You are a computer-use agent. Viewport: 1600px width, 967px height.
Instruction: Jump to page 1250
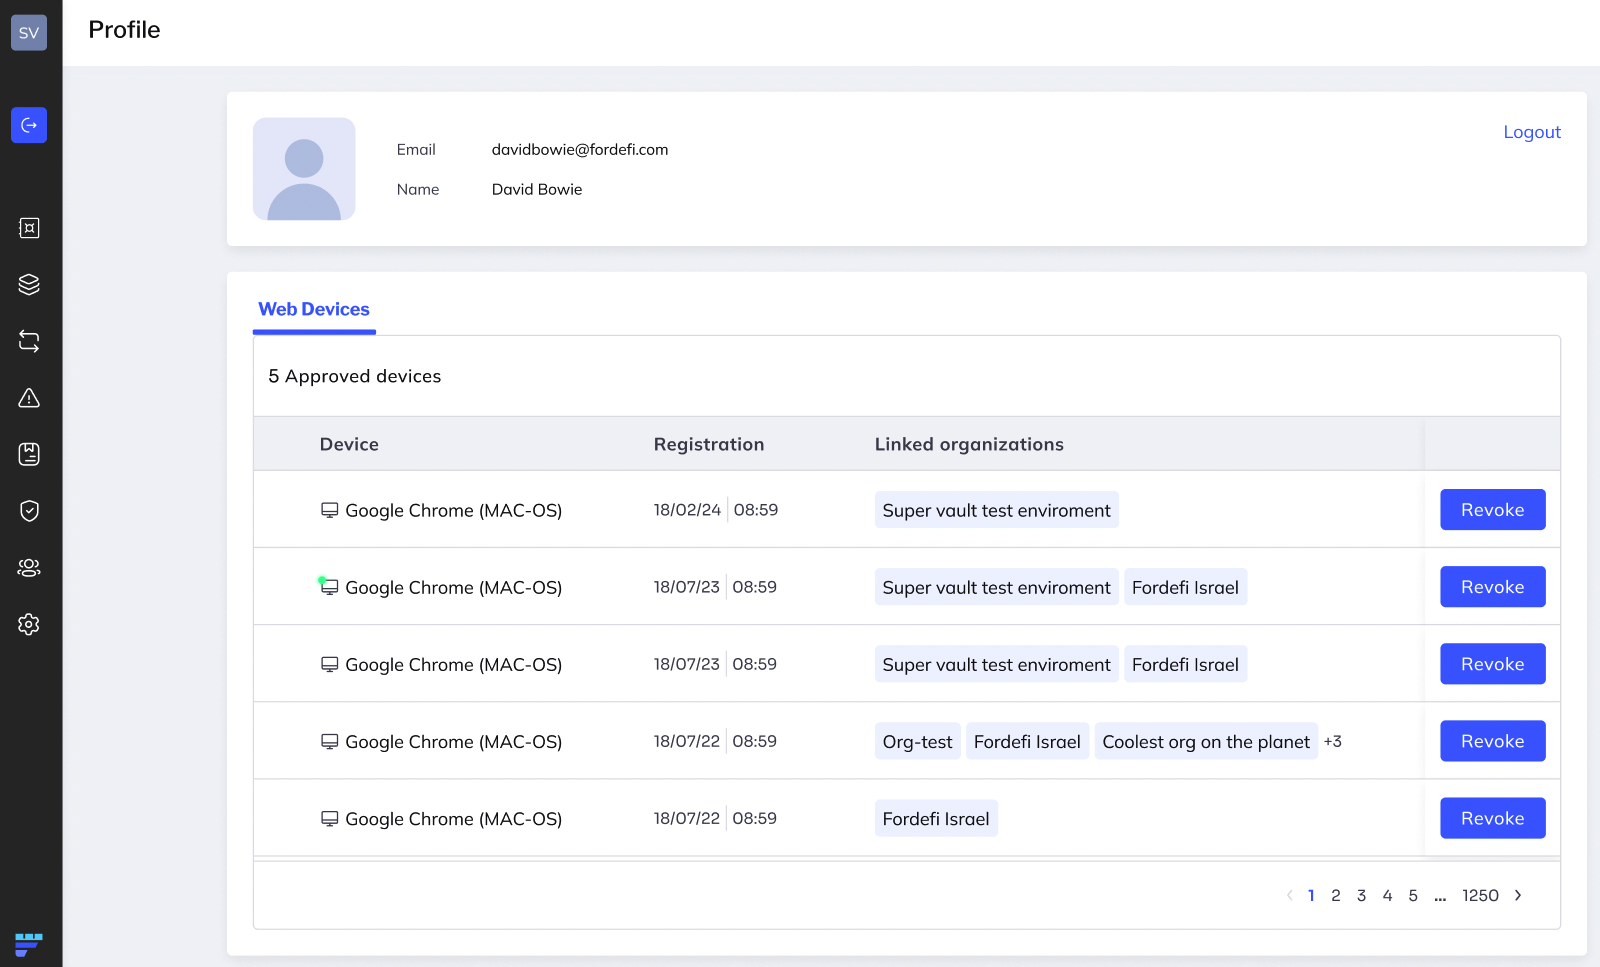point(1480,895)
